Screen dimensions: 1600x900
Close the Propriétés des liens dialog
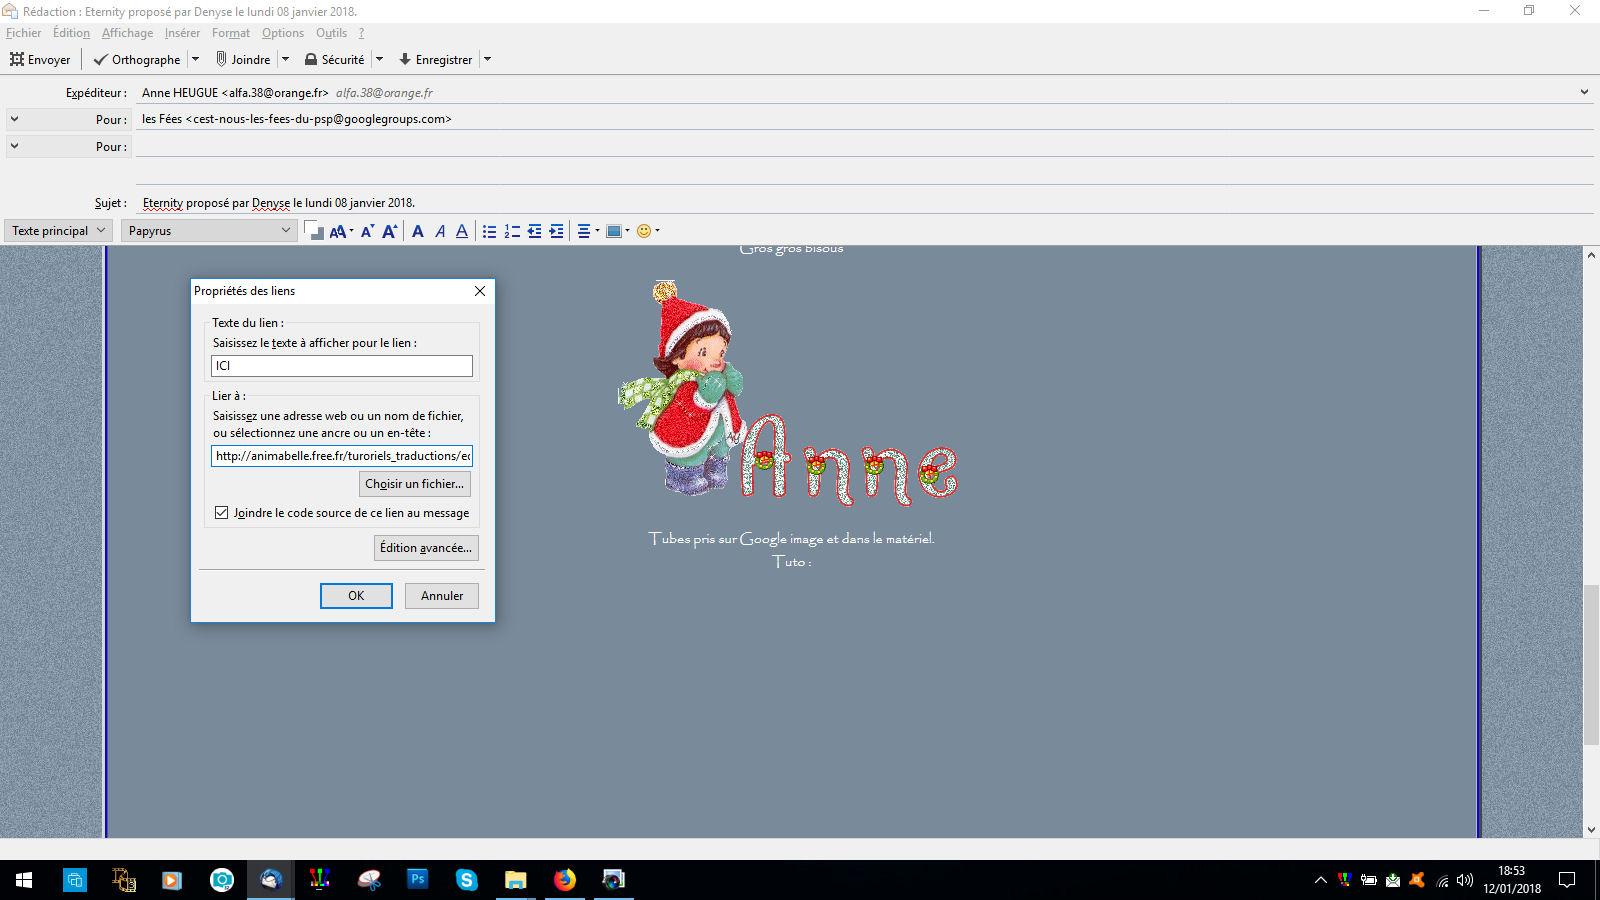point(480,291)
